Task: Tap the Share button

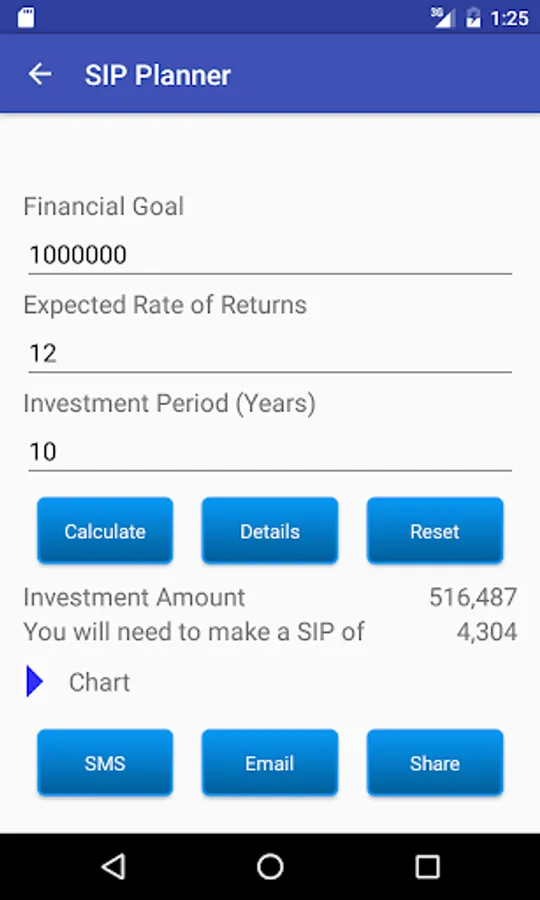Action: [435, 763]
